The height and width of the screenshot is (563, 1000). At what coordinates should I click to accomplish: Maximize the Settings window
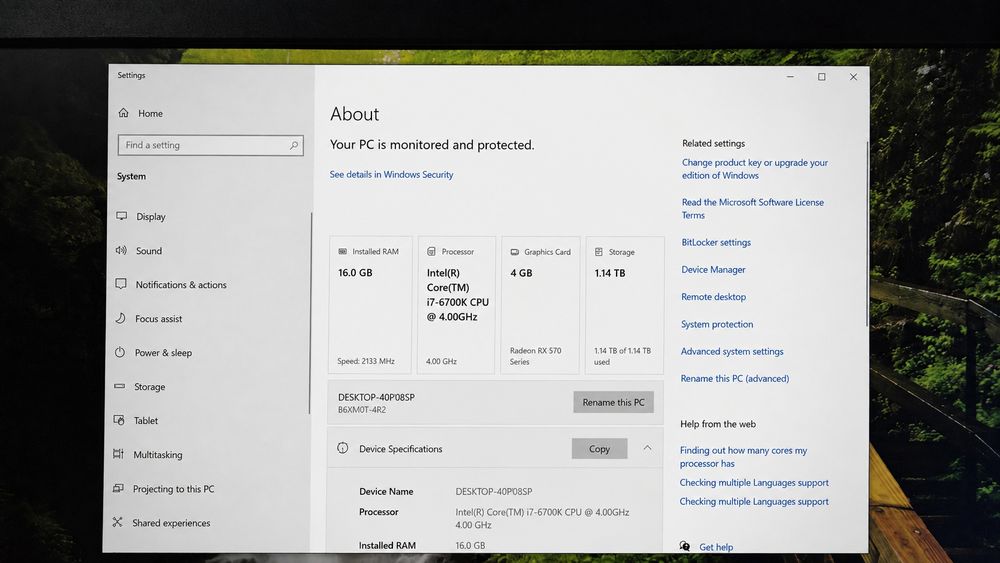821,77
